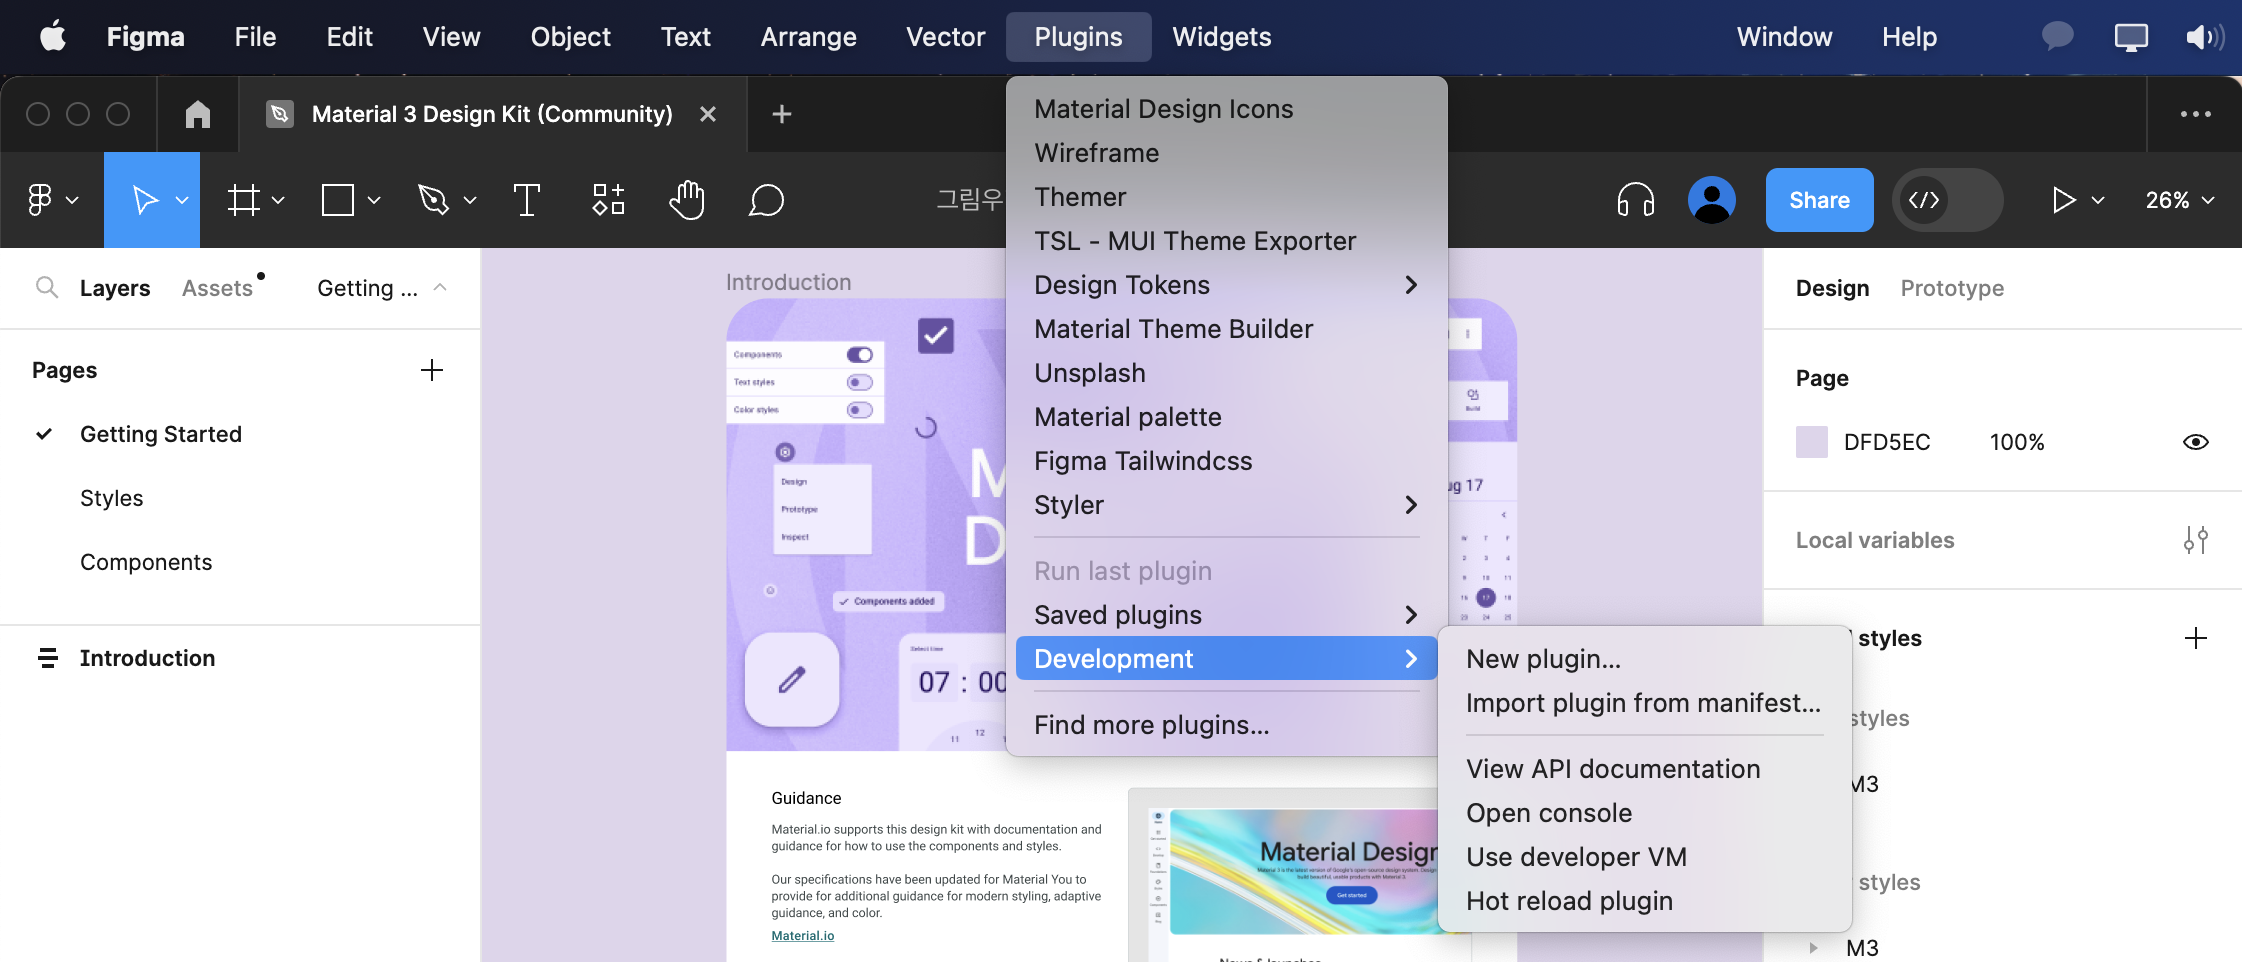This screenshot has width=2242, height=962.
Task: Collapse the Getting pages list chevron
Action: pos(440,288)
